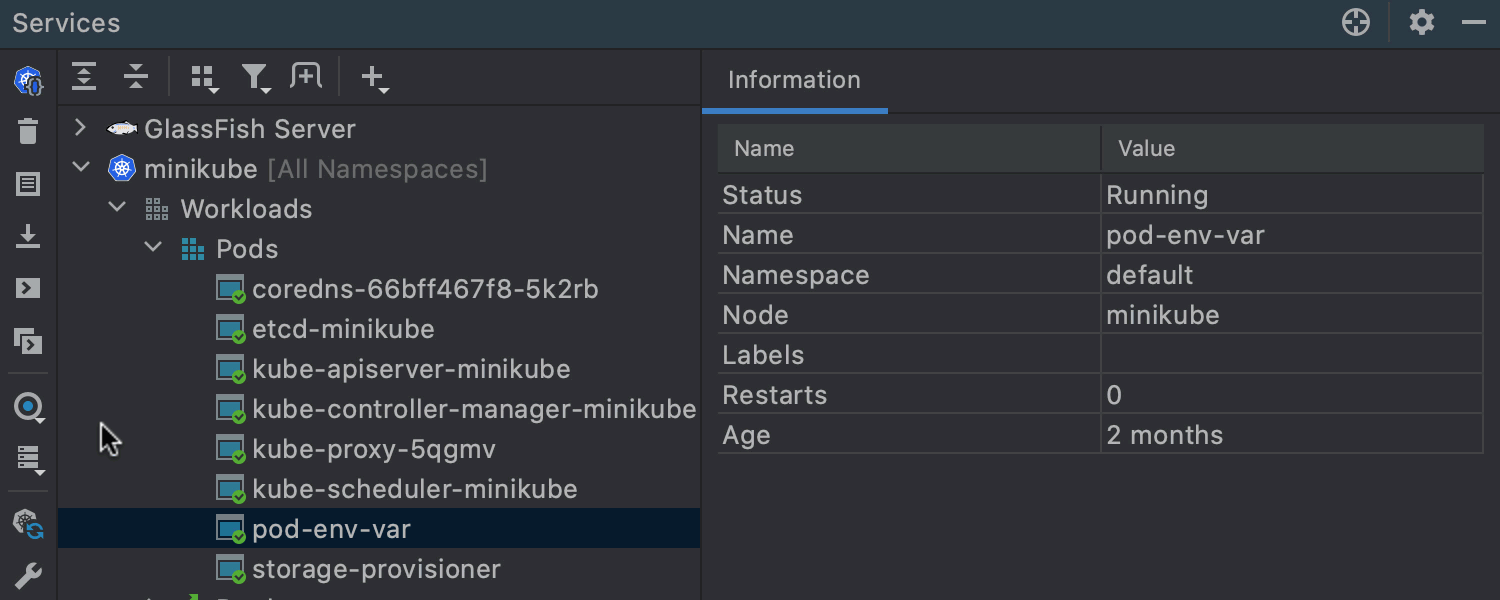This screenshot has height=600, width=1500.
Task: Click the describe resource magnifier icon
Action: (x=28, y=407)
